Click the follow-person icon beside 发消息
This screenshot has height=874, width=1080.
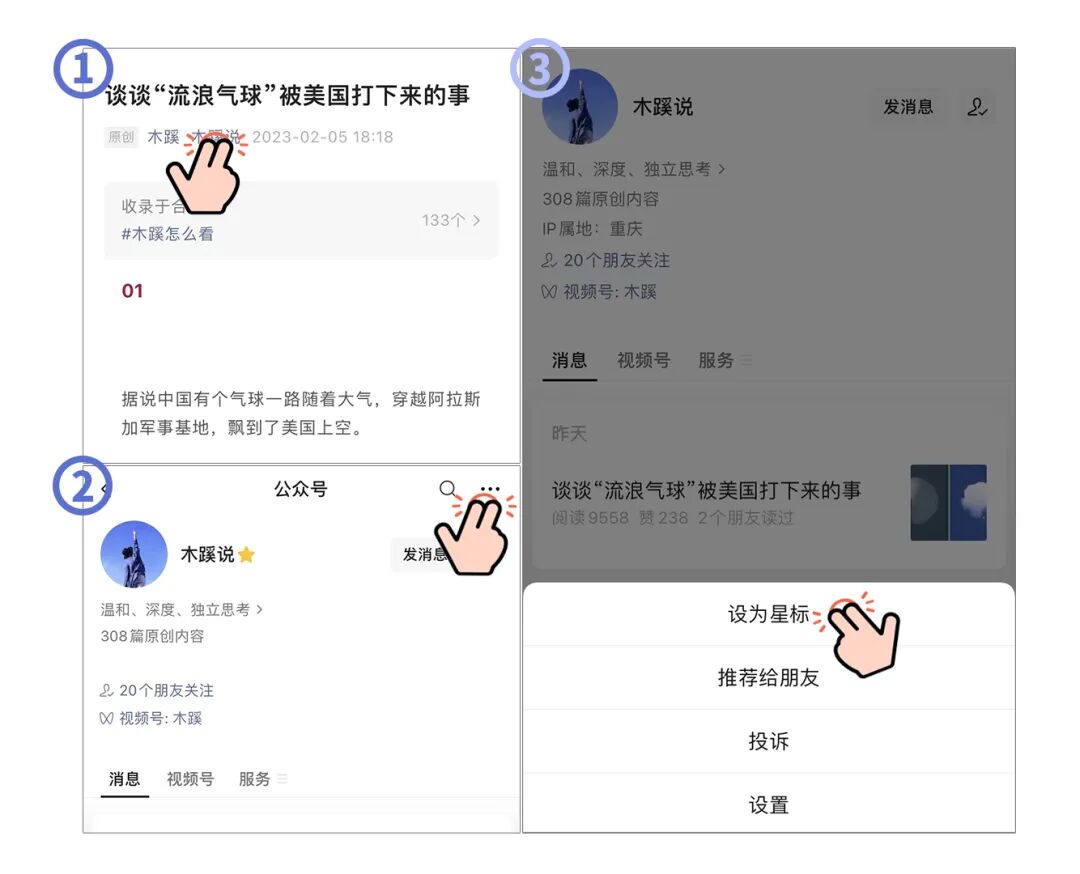[x=977, y=107]
